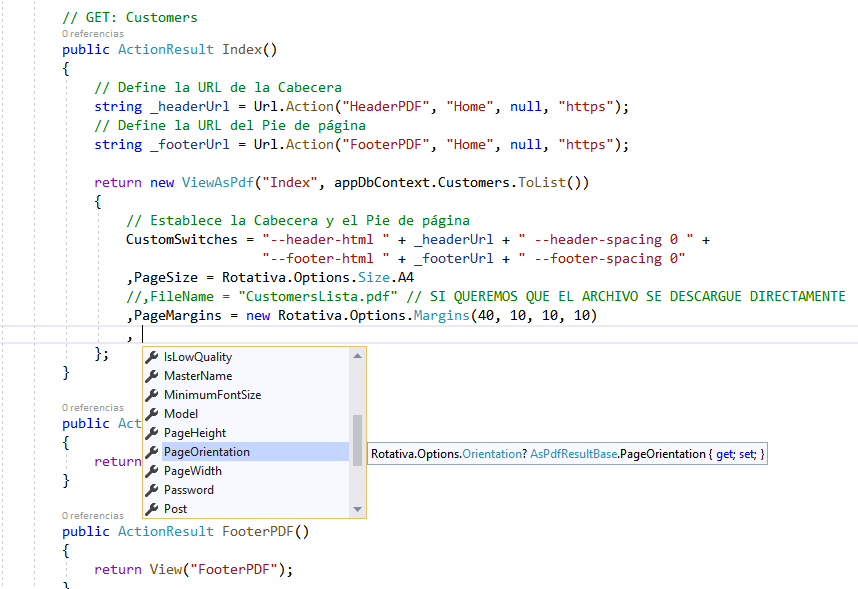Click the wrench icon beside PageWidth

tap(152, 471)
